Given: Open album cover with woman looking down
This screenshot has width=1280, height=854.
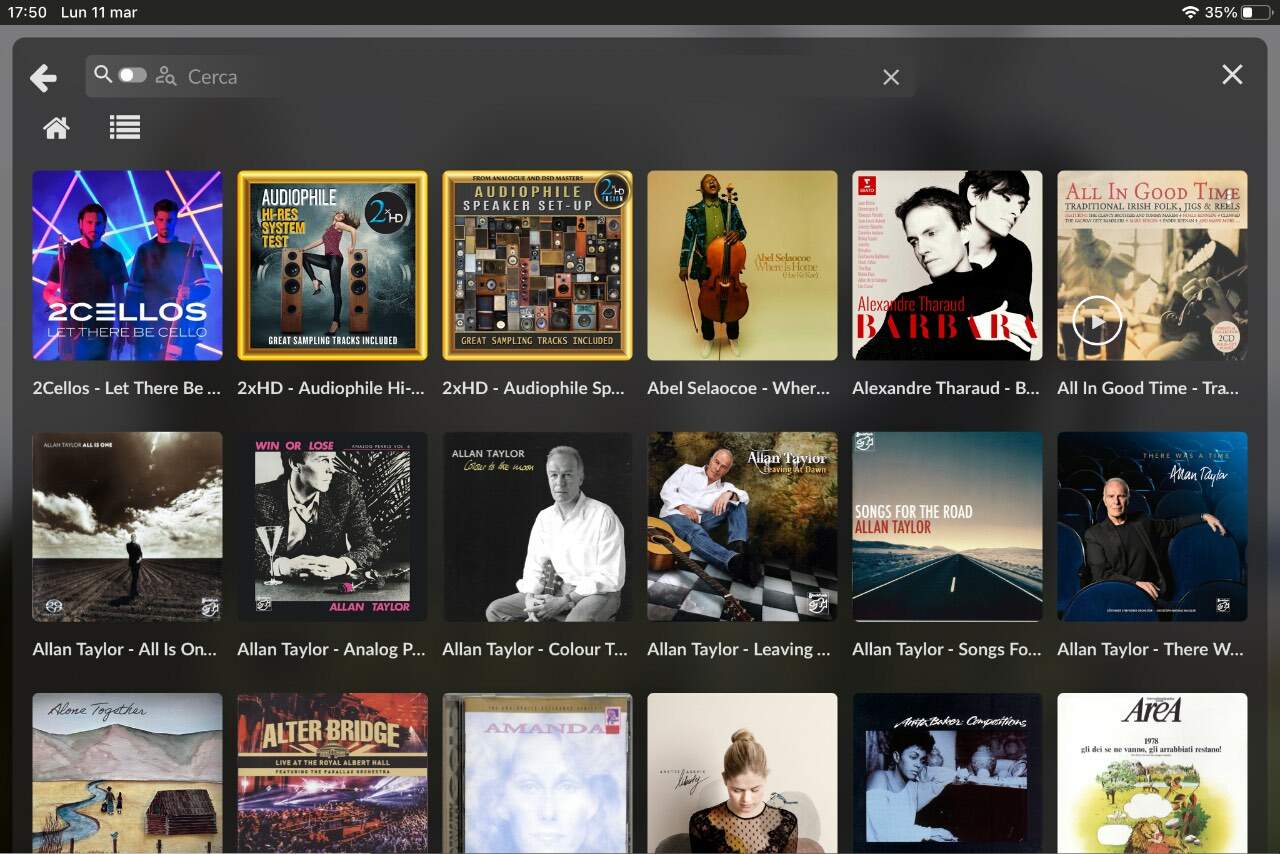Looking at the screenshot, I should [742, 773].
